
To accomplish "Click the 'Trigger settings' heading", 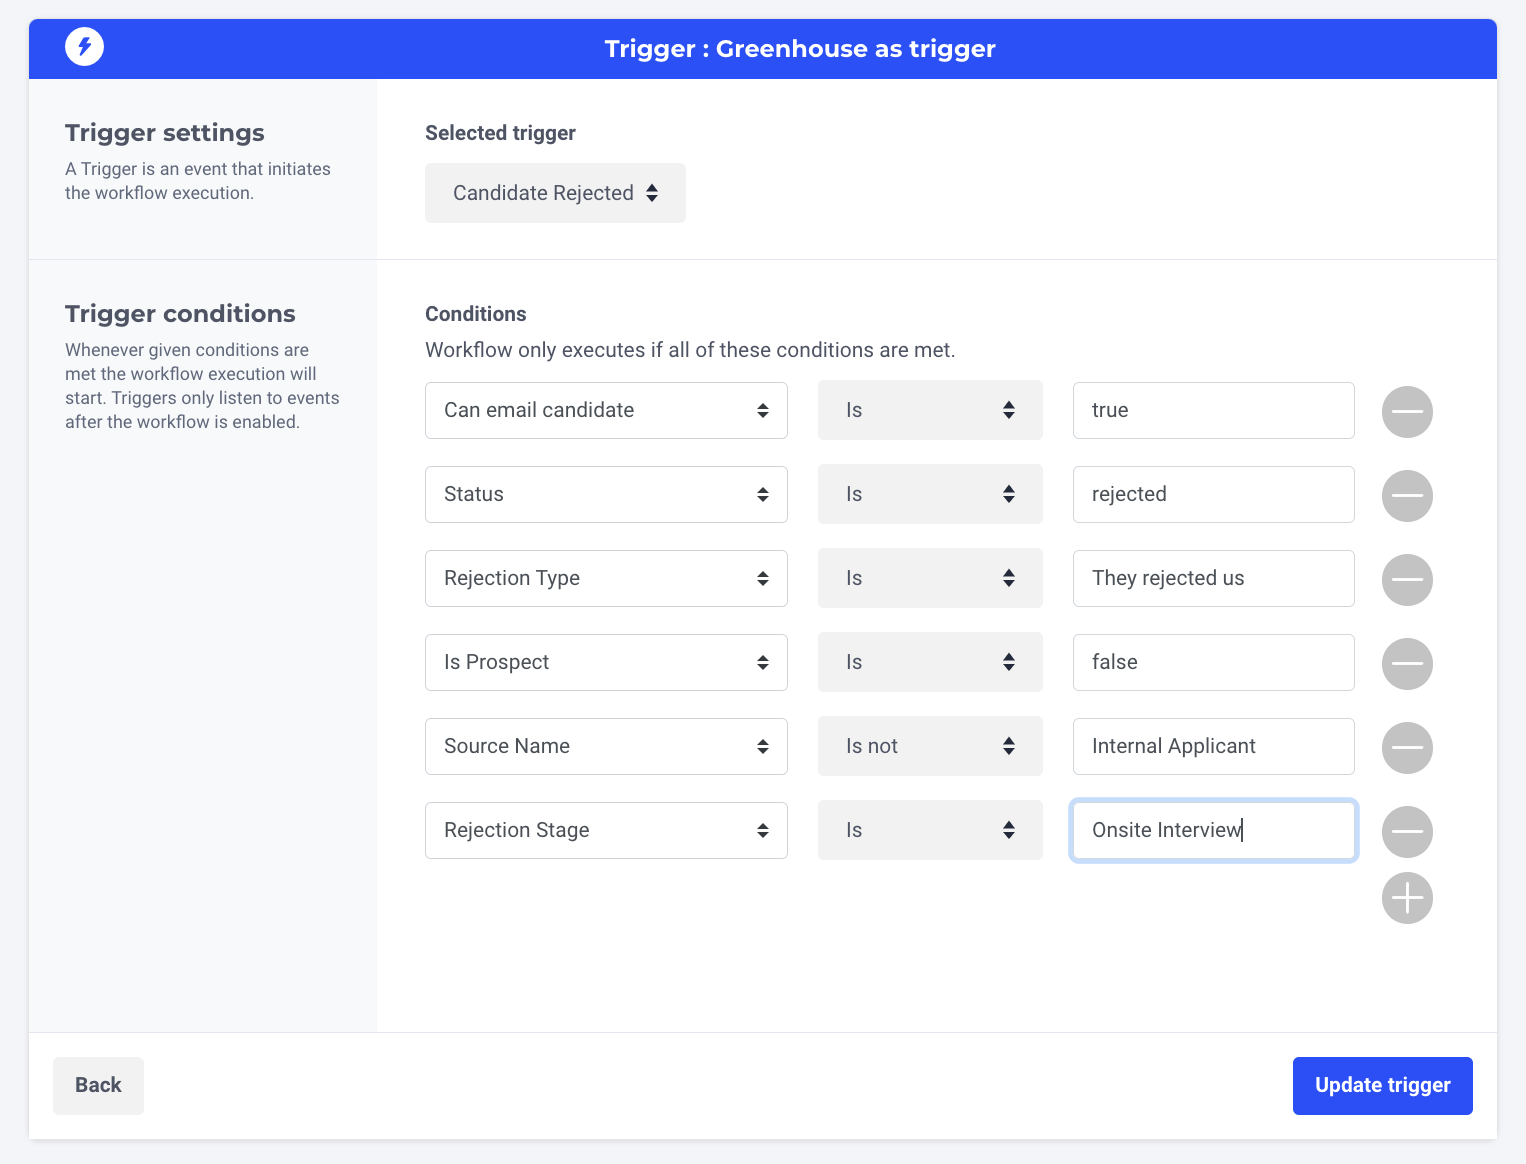I will coord(165,133).
